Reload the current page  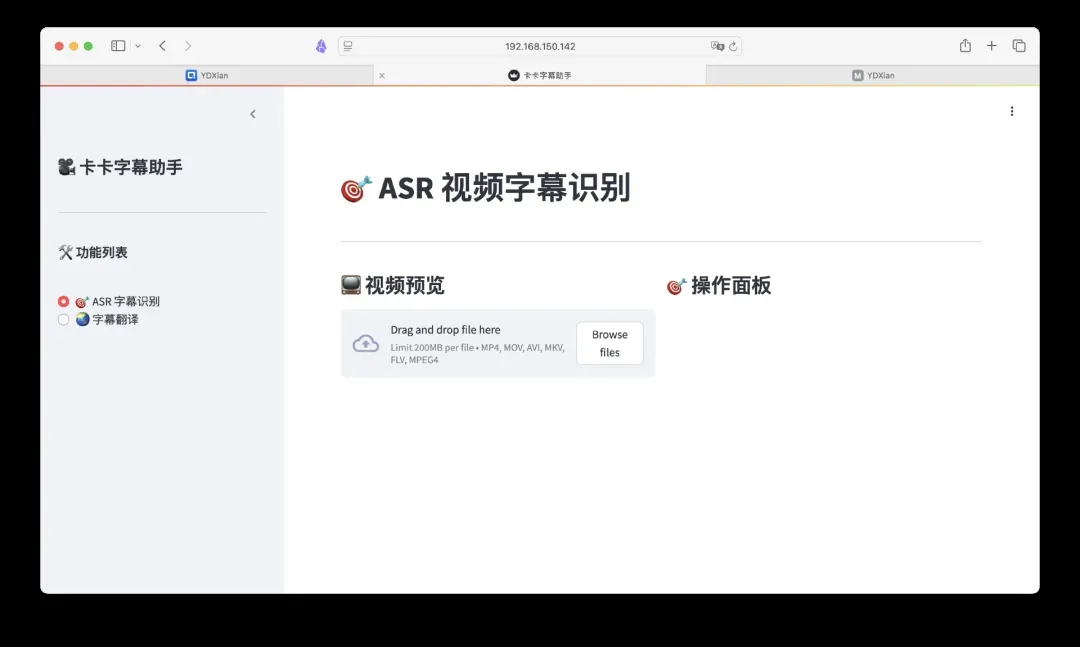pos(733,46)
